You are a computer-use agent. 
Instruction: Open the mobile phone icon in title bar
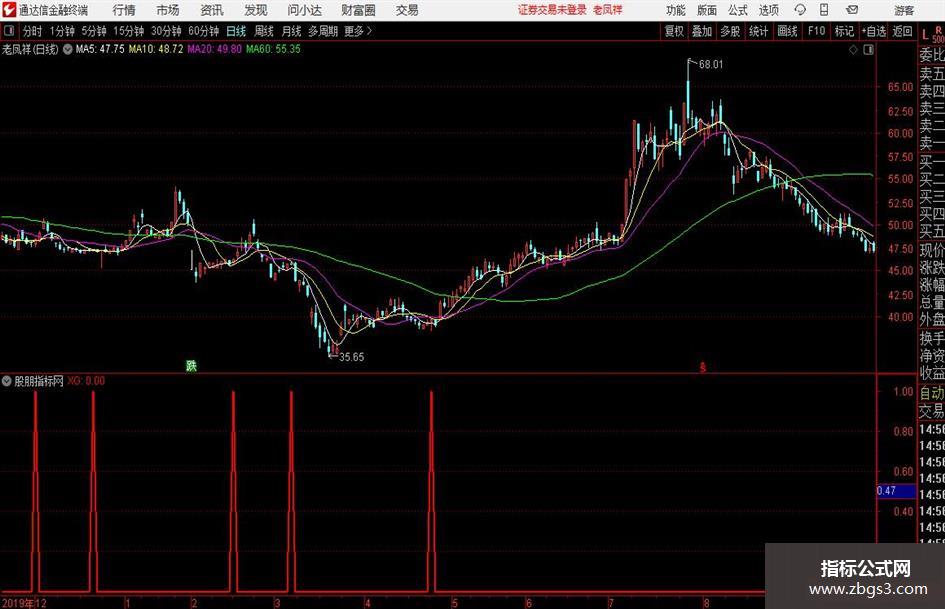click(824, 10)
